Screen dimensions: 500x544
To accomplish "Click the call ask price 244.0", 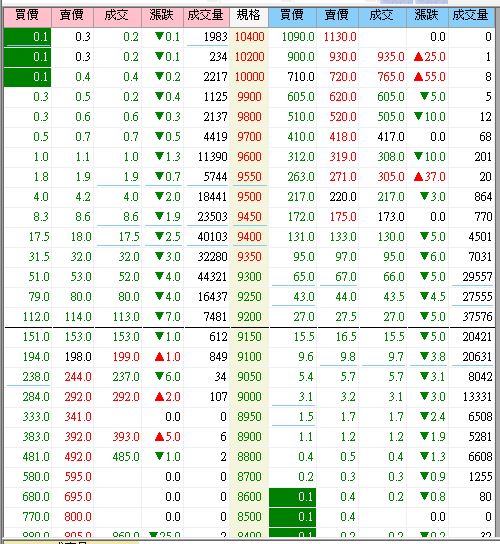I will coord(78,377).
